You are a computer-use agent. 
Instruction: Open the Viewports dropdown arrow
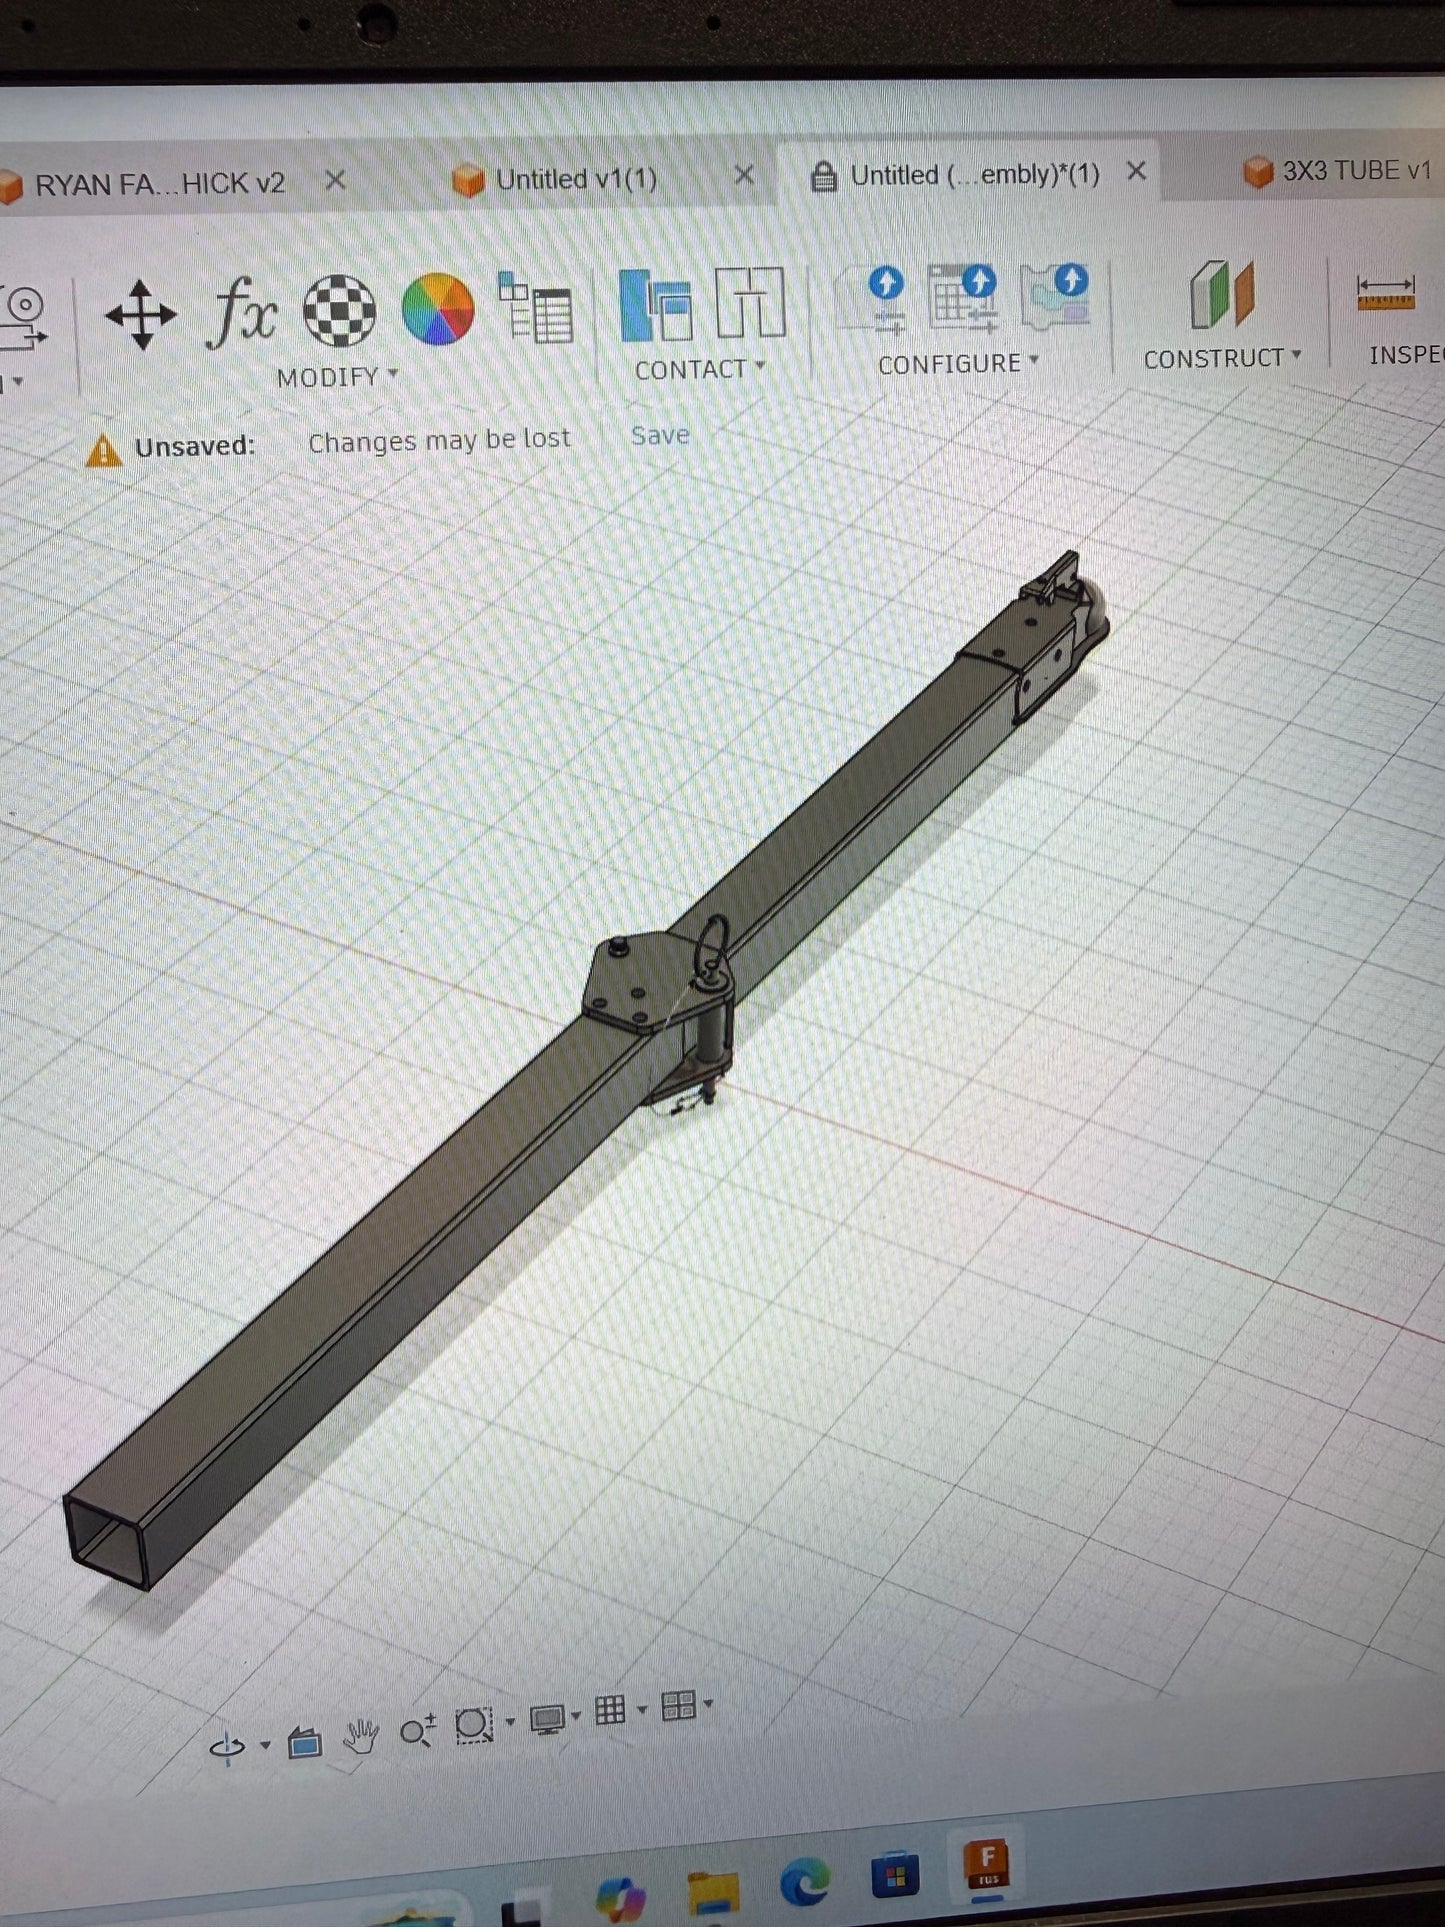tap(708, 1703)
